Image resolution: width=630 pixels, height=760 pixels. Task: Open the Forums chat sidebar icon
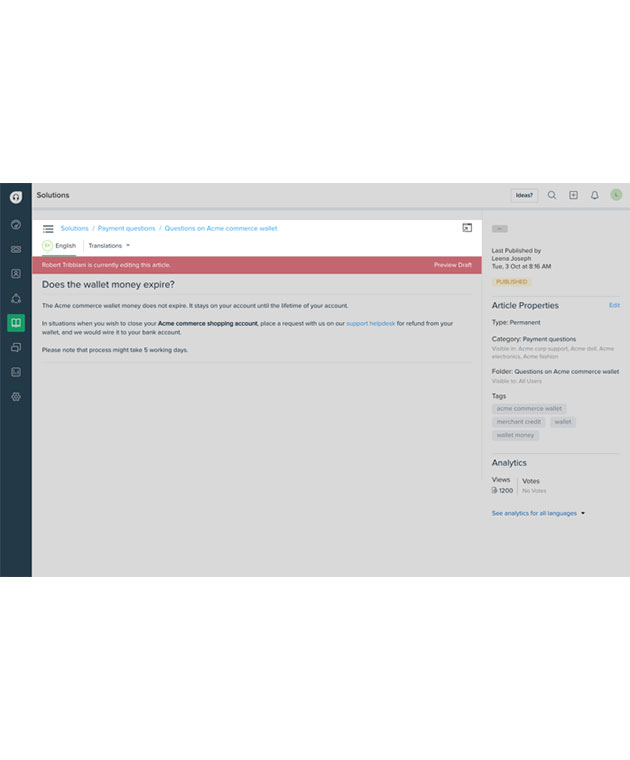[x=16, y=348]
